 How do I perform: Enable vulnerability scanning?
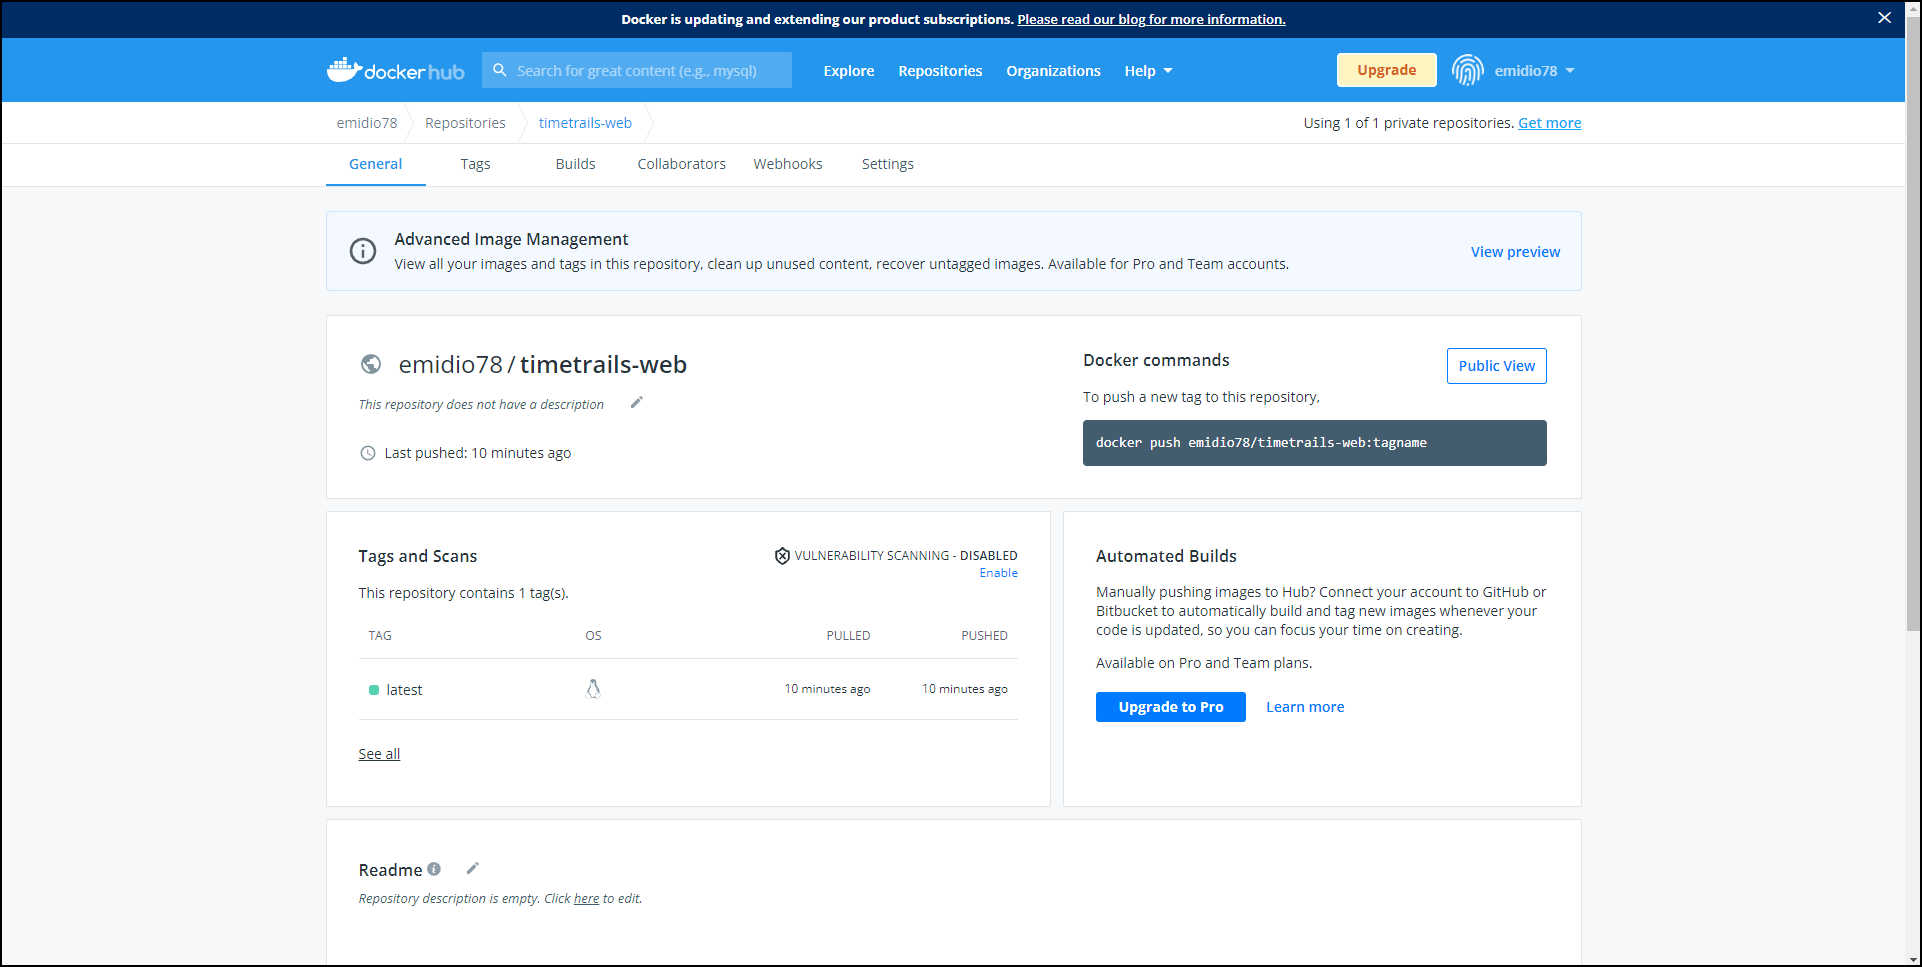(998, 573)
